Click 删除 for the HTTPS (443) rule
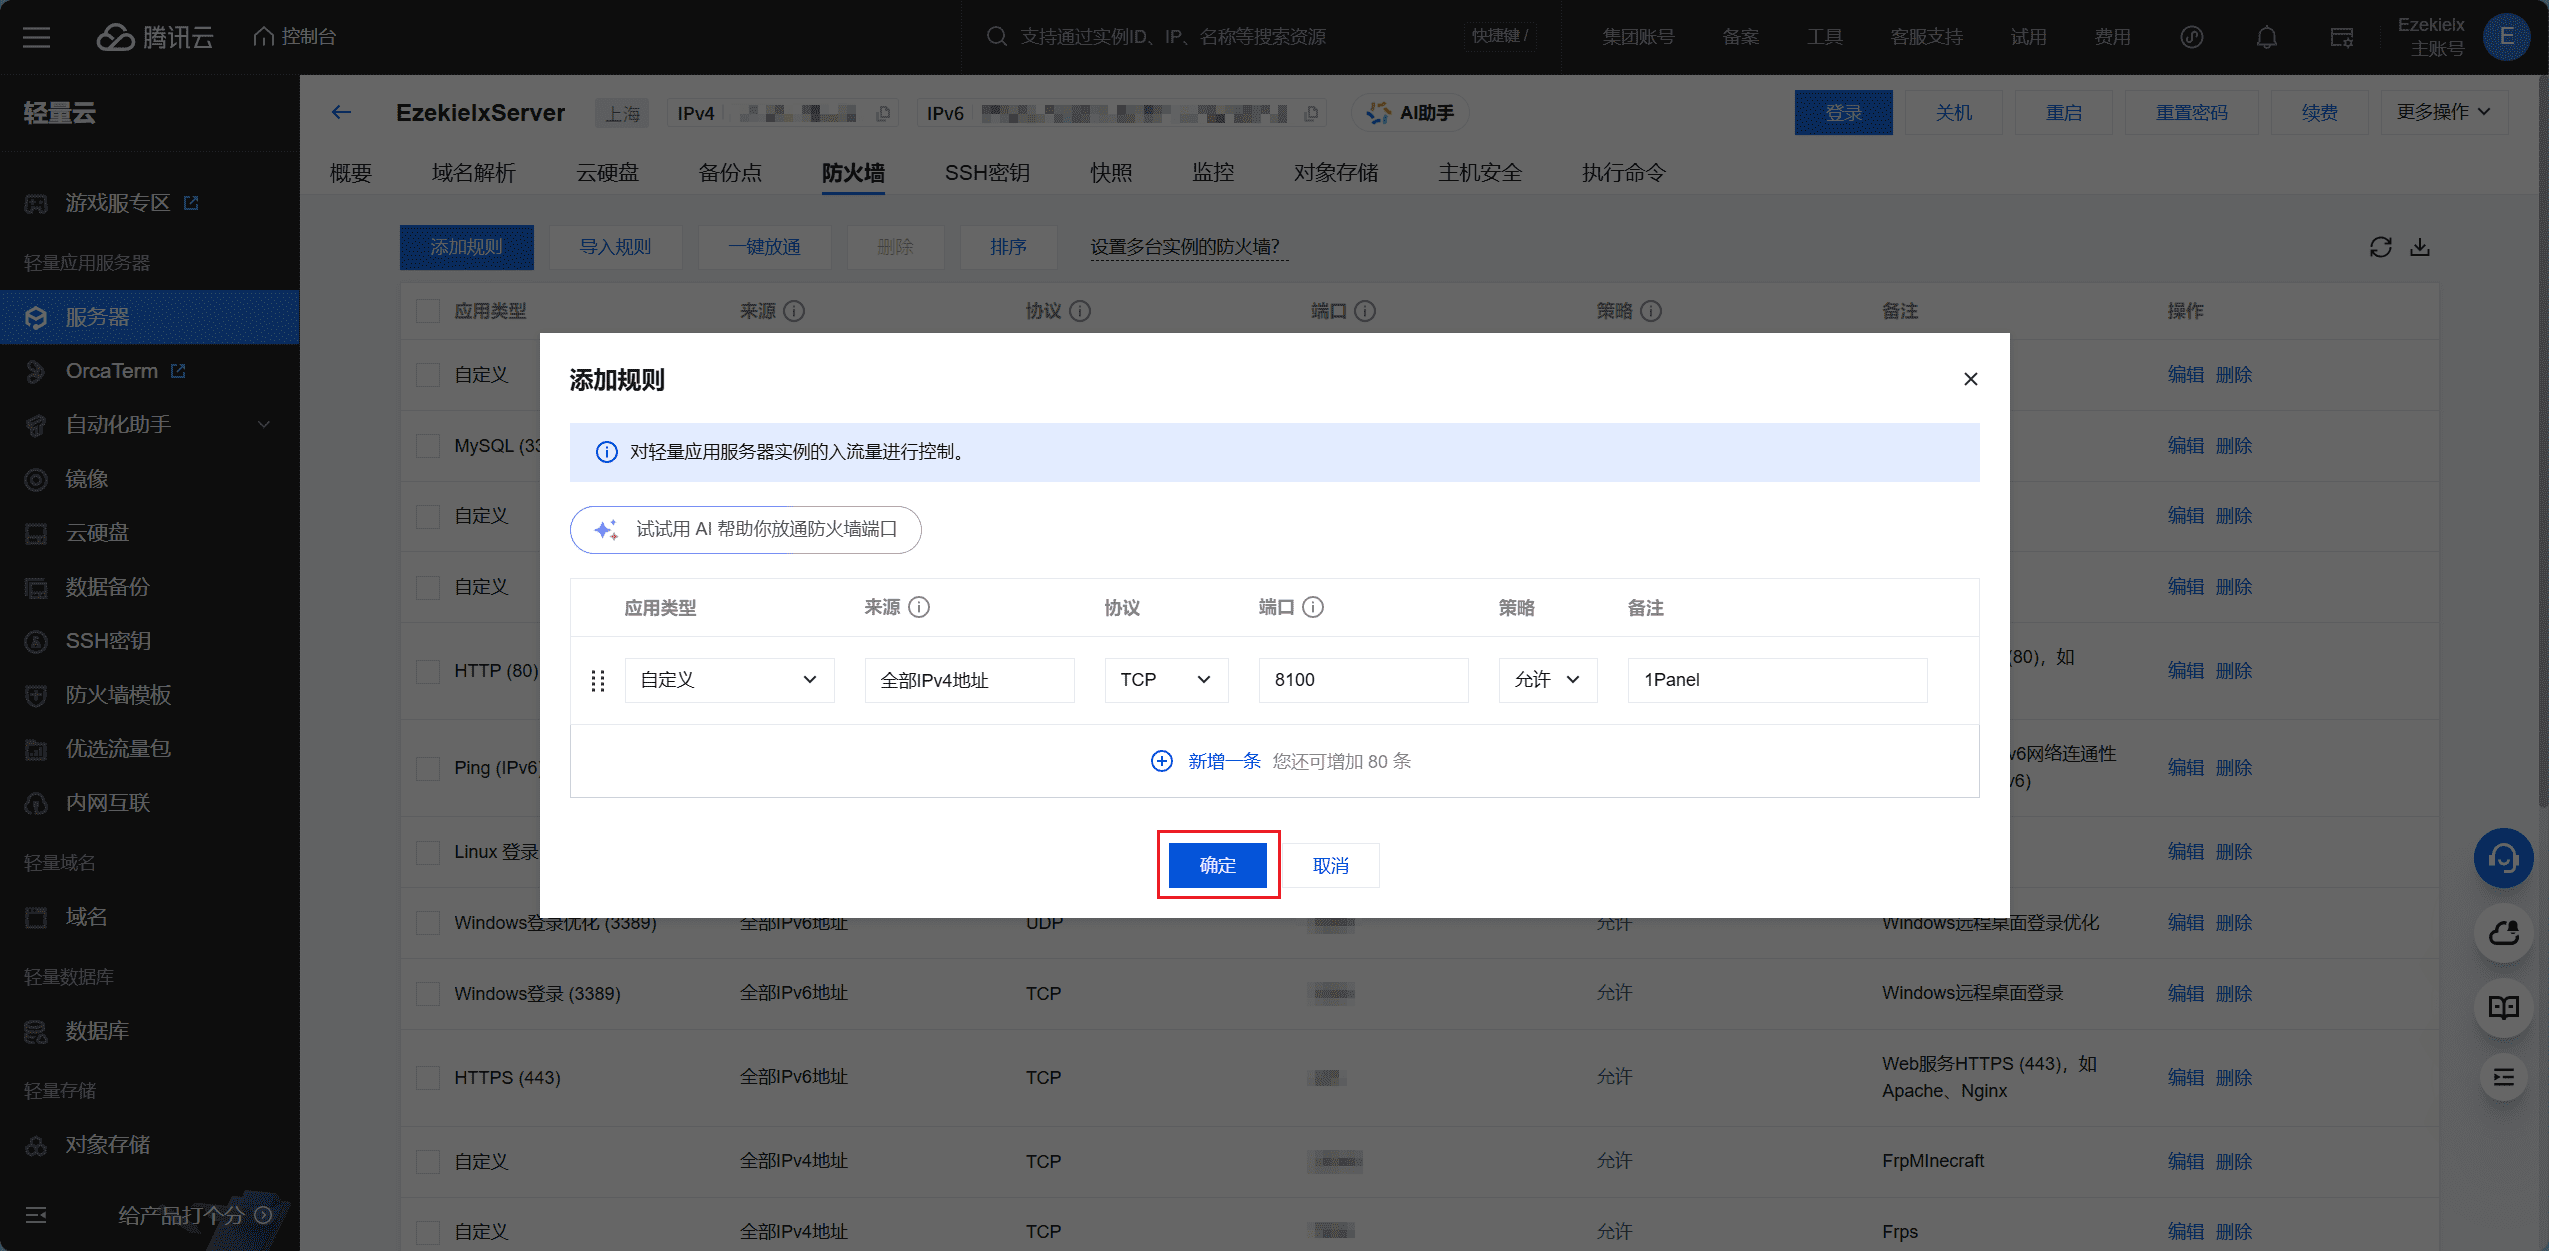The width and height of the screenshot is (2549, 1251). click(2234, 1078)
